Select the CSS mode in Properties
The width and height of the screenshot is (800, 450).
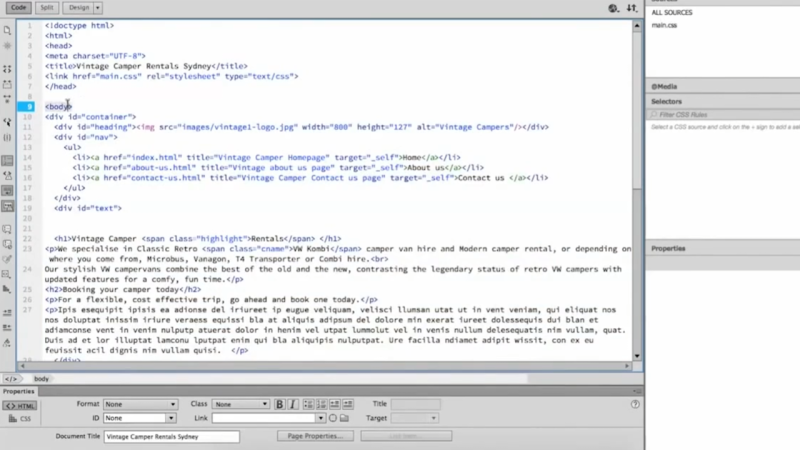click(x=20, y=419)
